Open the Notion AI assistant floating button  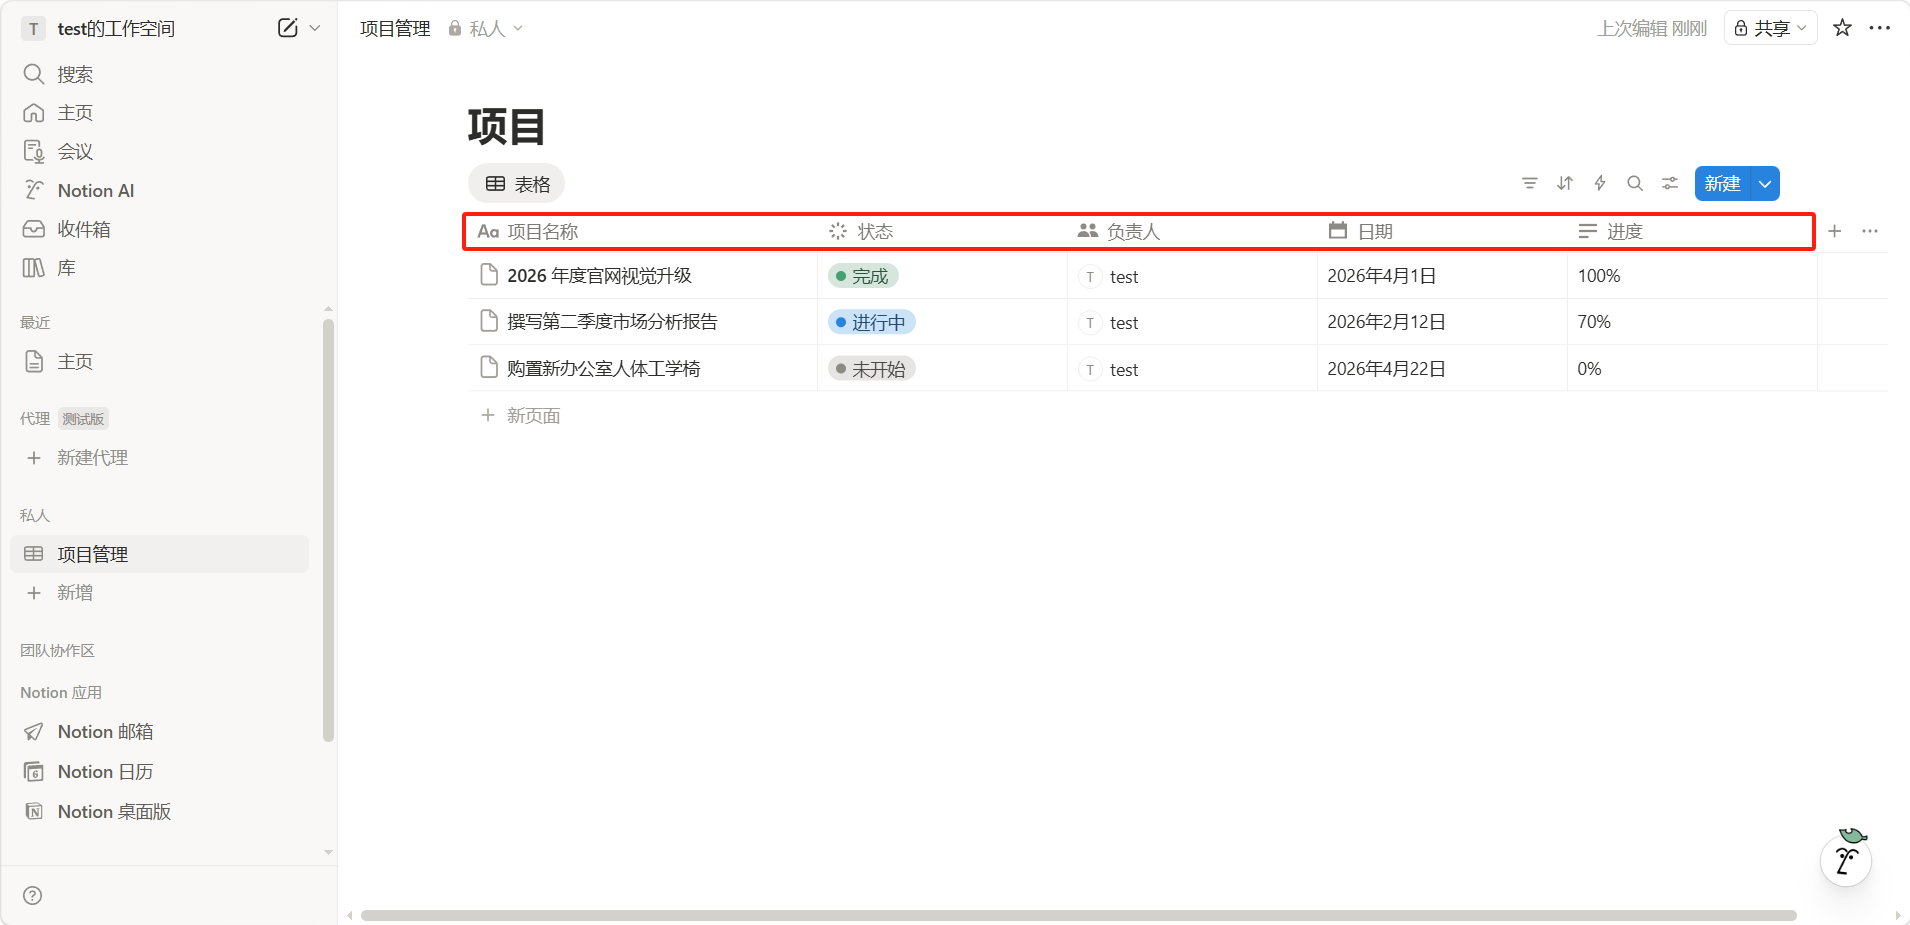pyautogui.click(x=1846, y=860)
